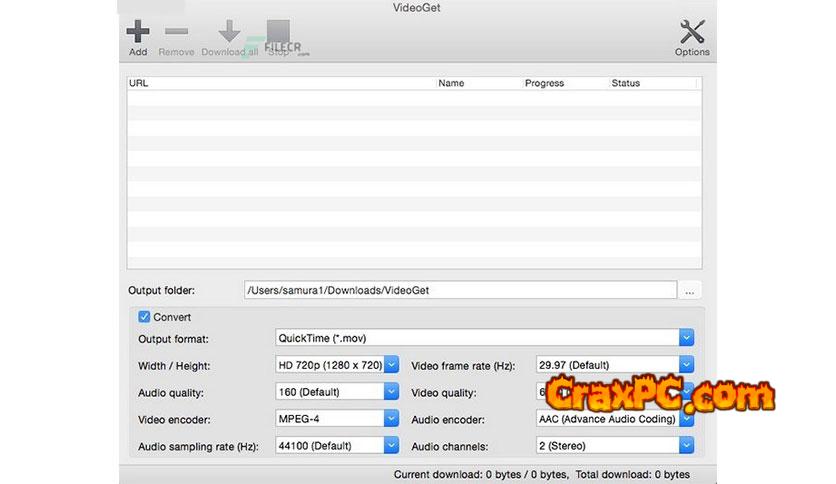
Task: Click the Output folder path field
Action: coord(460,290)
